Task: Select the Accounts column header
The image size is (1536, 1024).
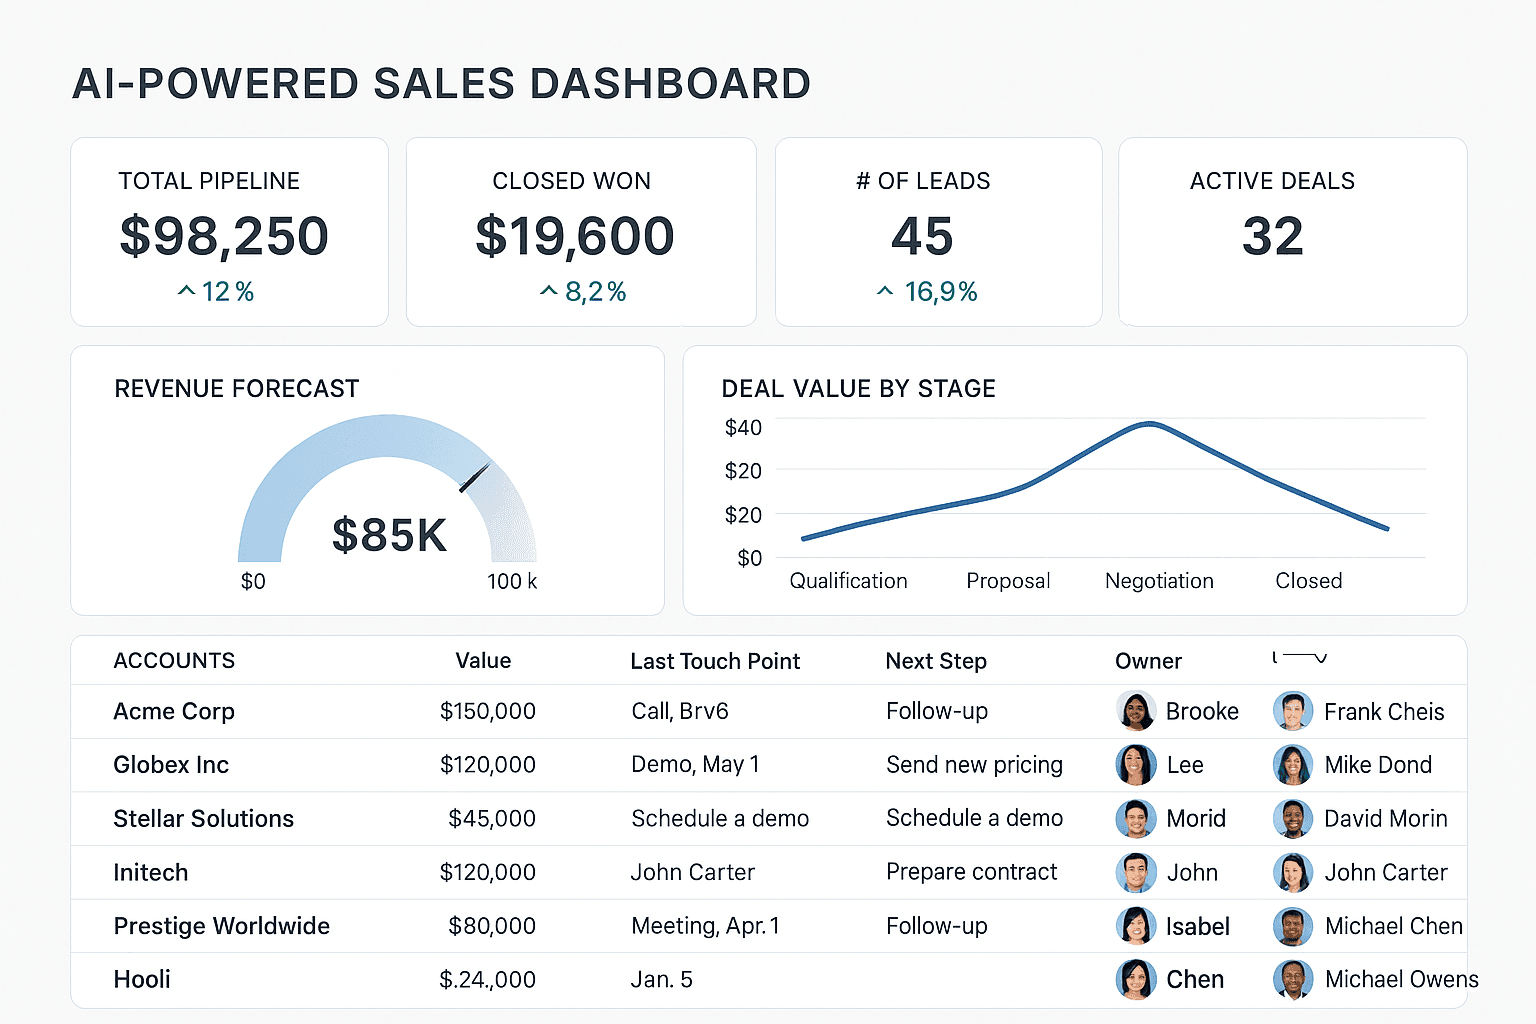Action: tap(174, 660)
